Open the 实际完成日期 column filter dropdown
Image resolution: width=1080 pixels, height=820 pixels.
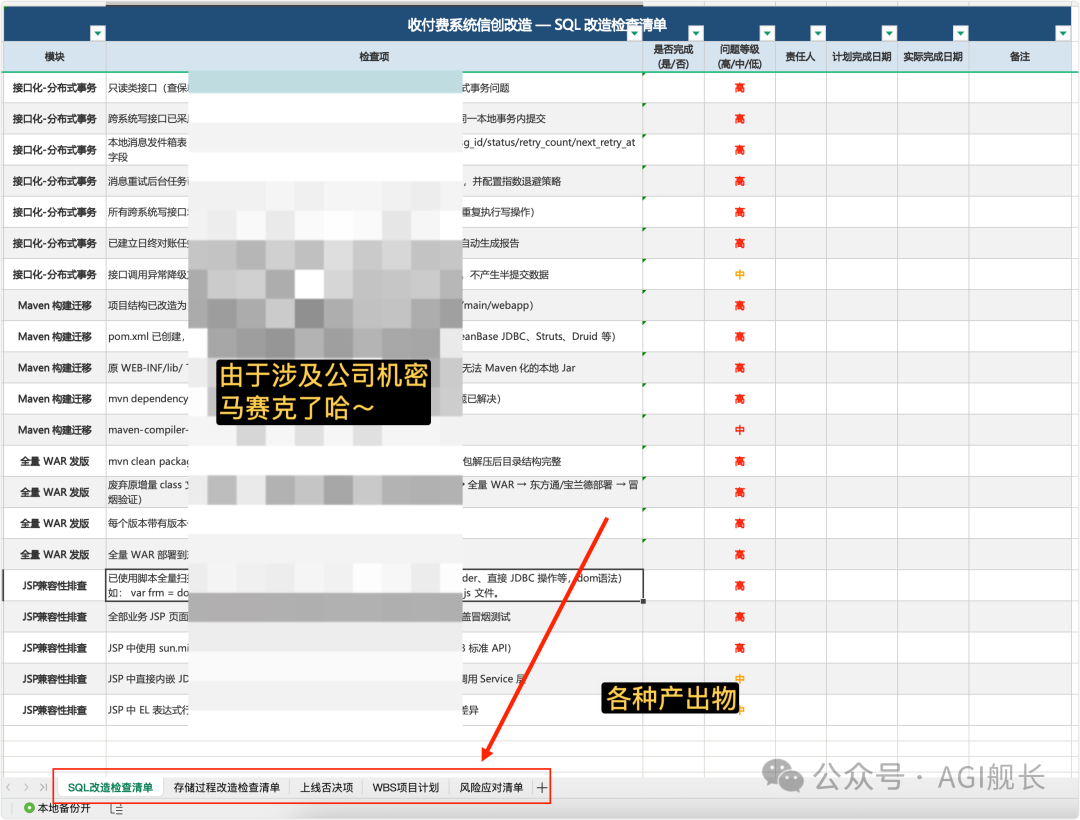point(961,33)
